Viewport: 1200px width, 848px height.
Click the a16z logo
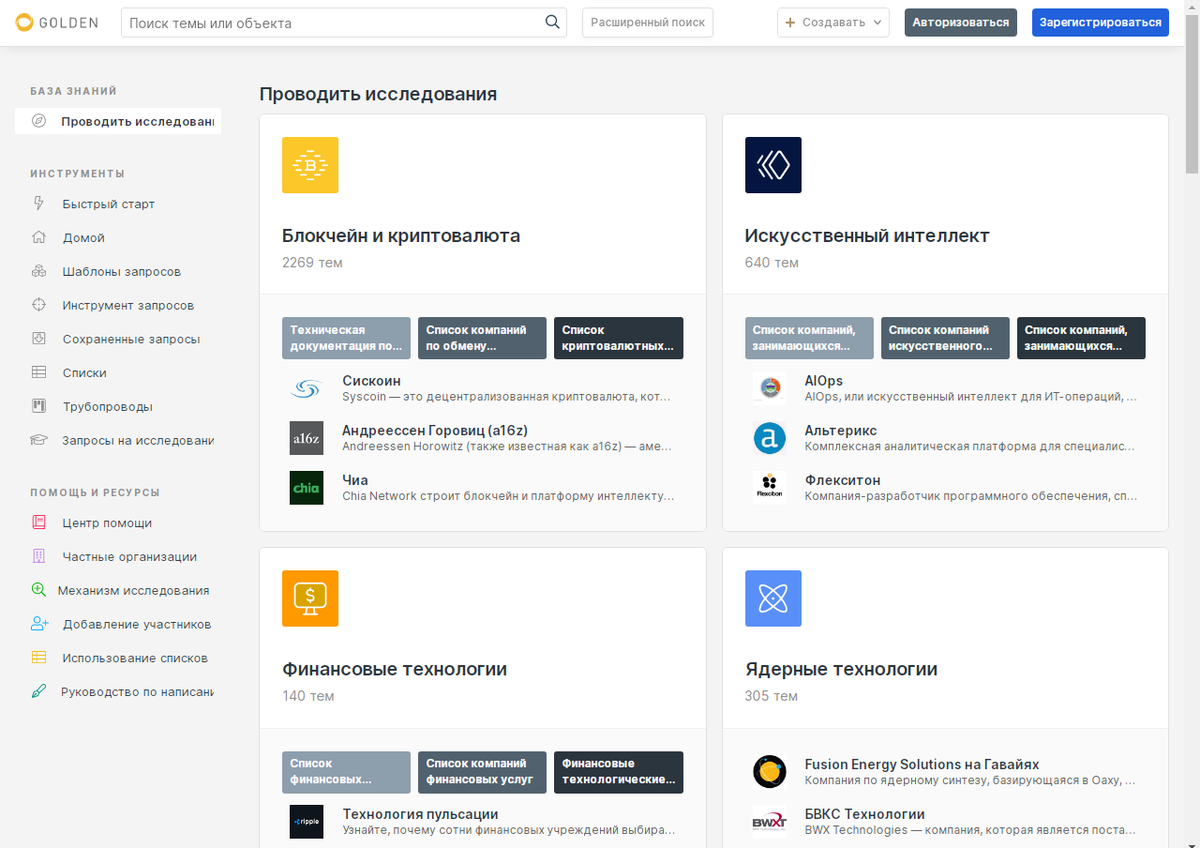(306, 438)
